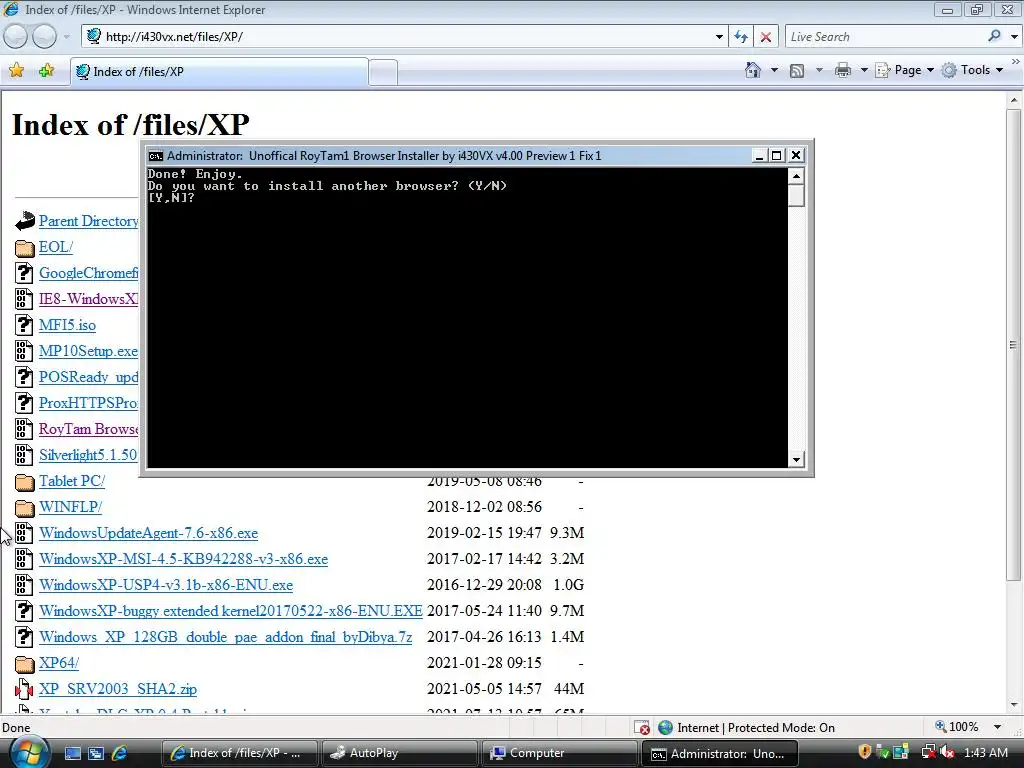Click the zip archive icon beside XP_SRV2003_SHA2.zip
Viewport: 1024px width, 768px height.
[24, 689]
